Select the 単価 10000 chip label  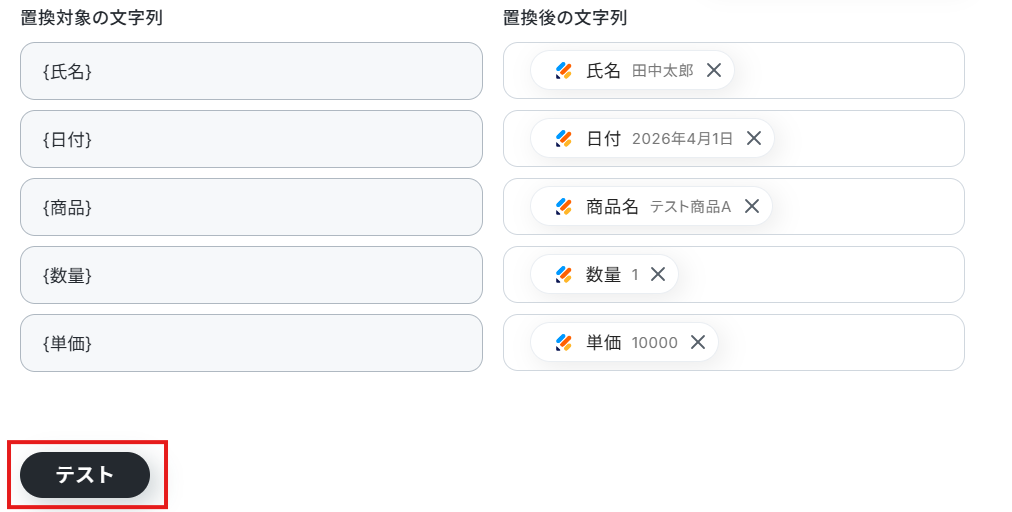[x=630, y=343]
